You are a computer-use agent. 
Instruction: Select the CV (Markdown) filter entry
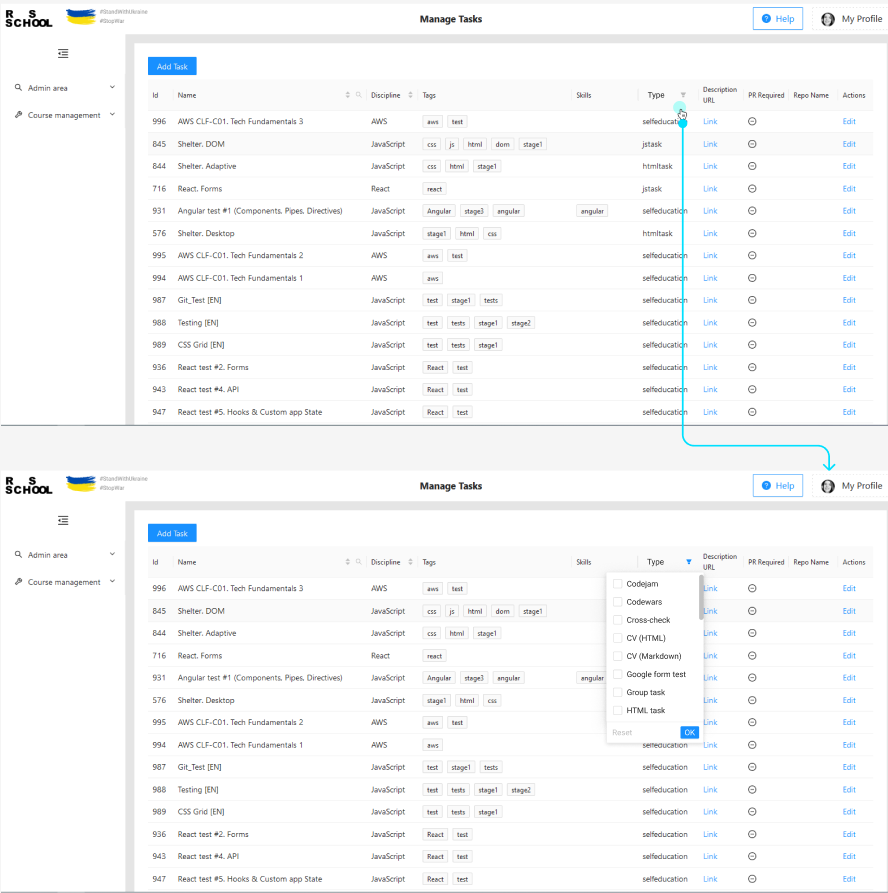pyautogui.click(x=617, y=656)
